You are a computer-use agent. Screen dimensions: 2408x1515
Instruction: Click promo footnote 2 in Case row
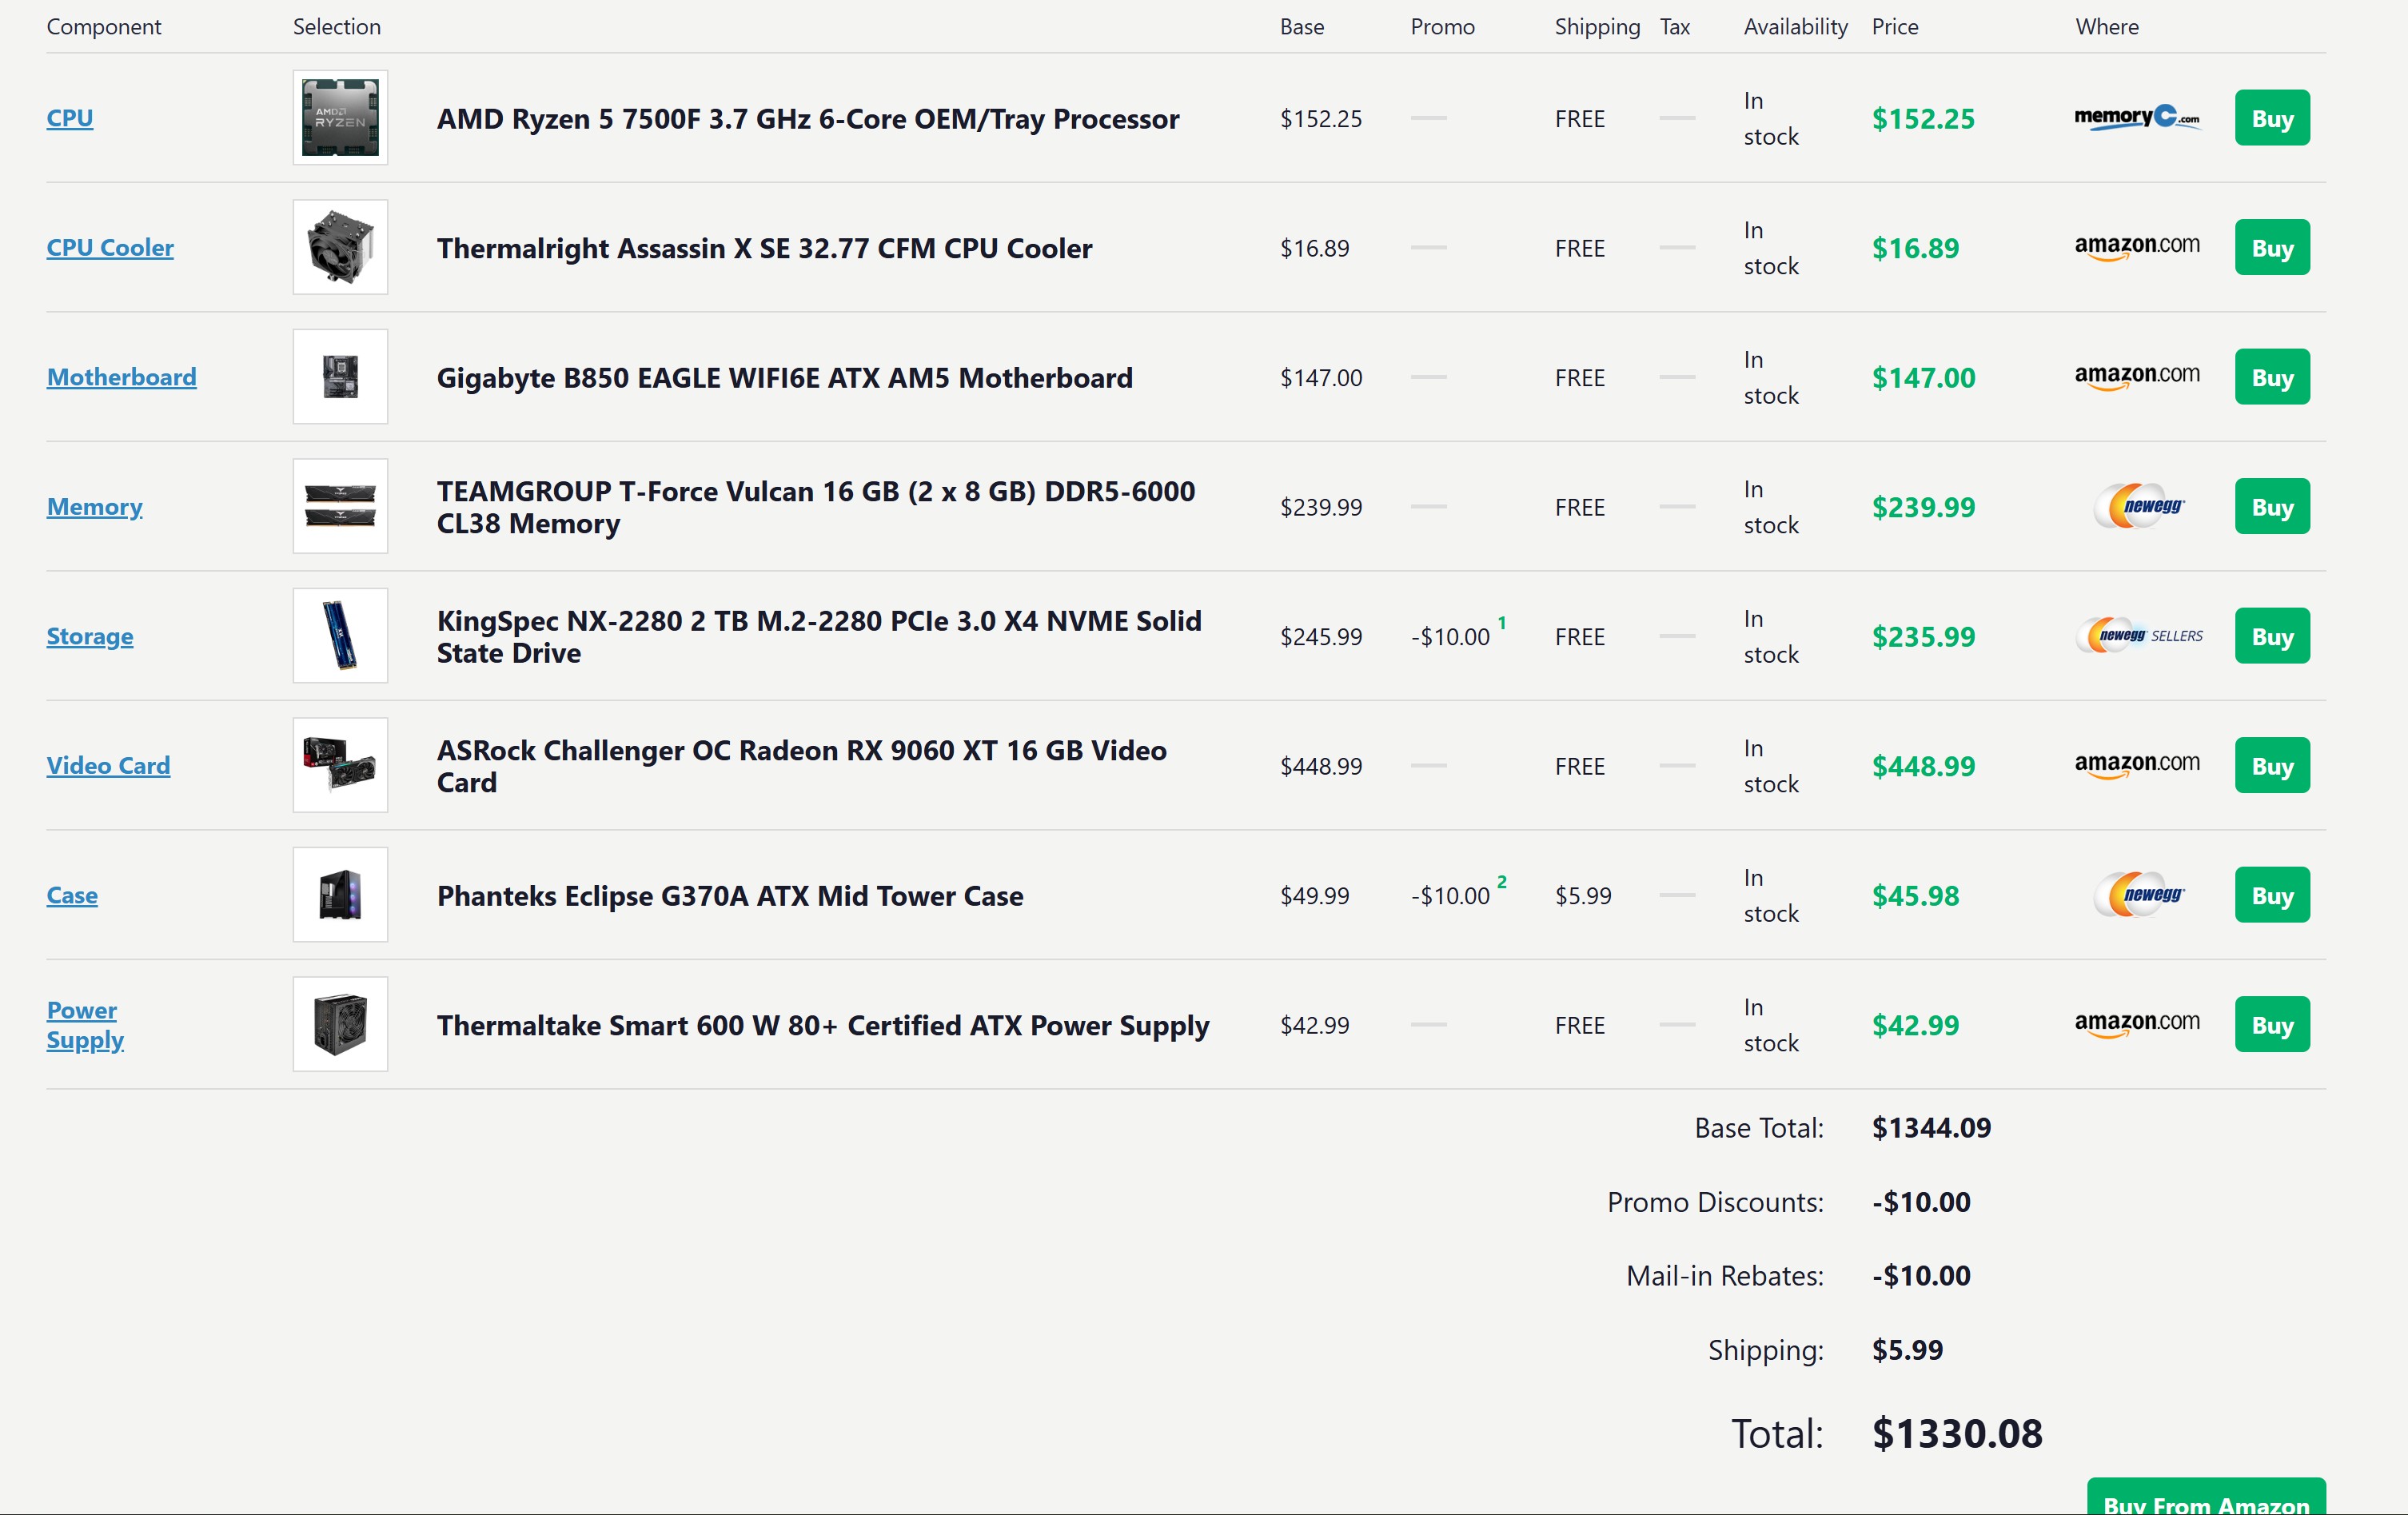(x=1501, y=882)
